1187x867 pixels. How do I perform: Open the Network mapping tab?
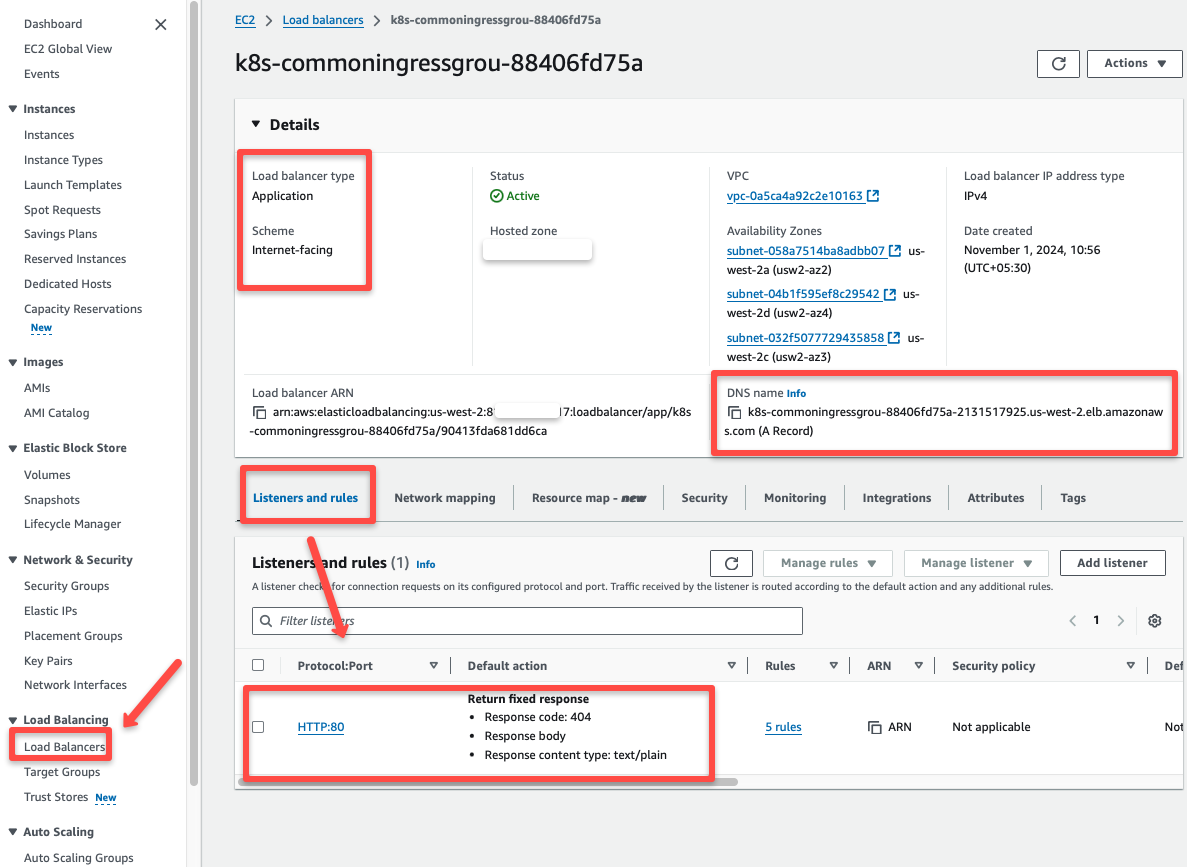(x=446, y=497)
